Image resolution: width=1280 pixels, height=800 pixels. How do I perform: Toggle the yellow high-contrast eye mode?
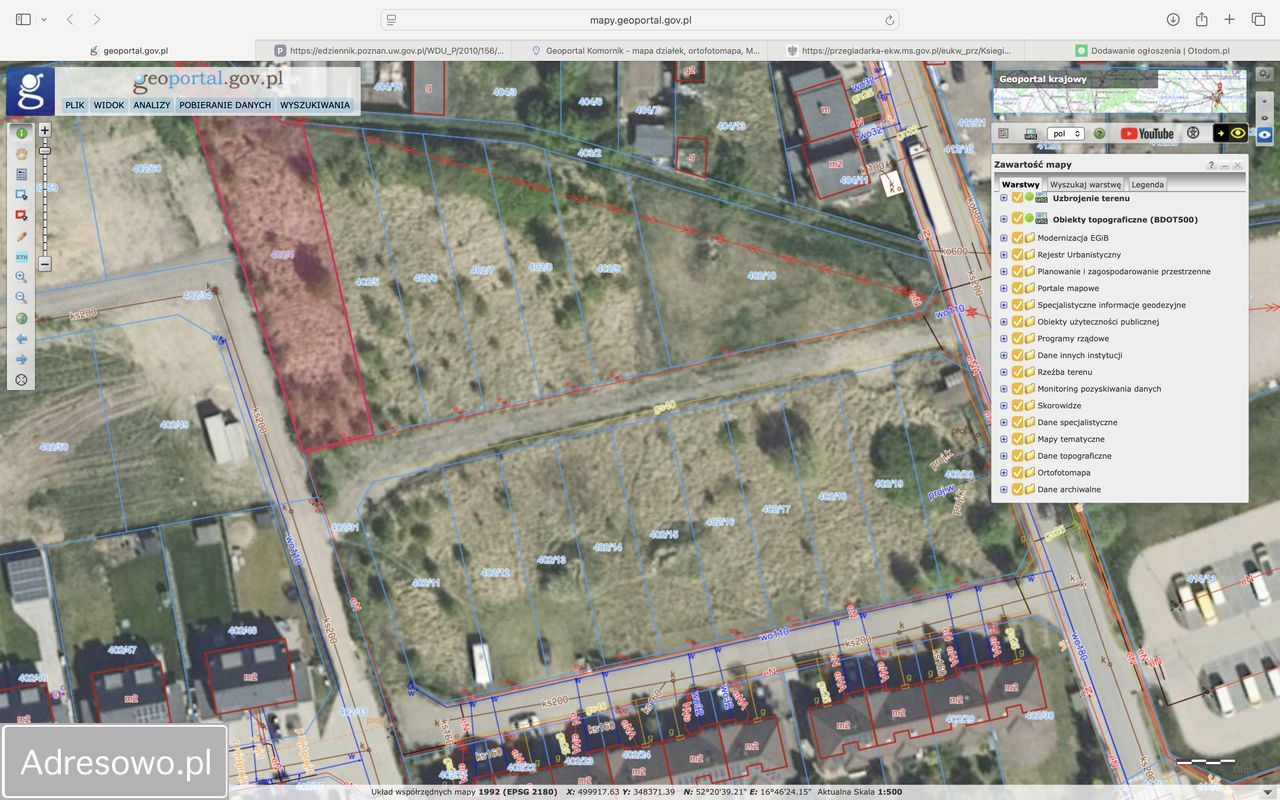[1230, 133]
